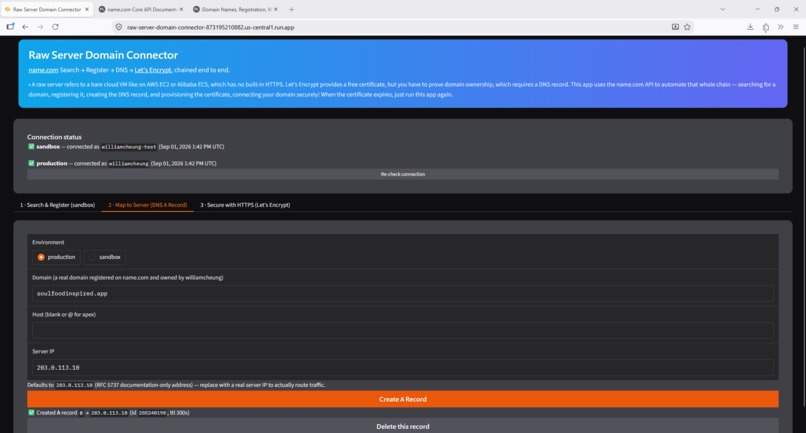
Task: Focus the Domain input with soulfoodinspired.app
Action: tap(402, 294)
